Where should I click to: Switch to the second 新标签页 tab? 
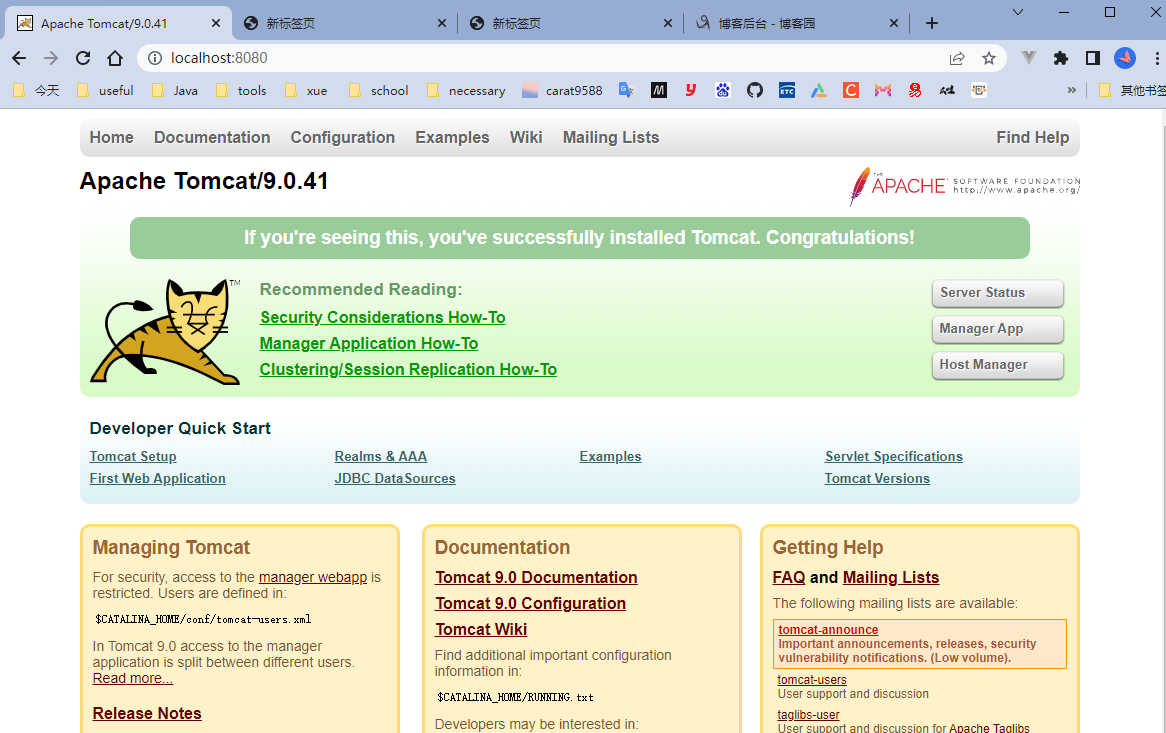[x=570, y=23]
